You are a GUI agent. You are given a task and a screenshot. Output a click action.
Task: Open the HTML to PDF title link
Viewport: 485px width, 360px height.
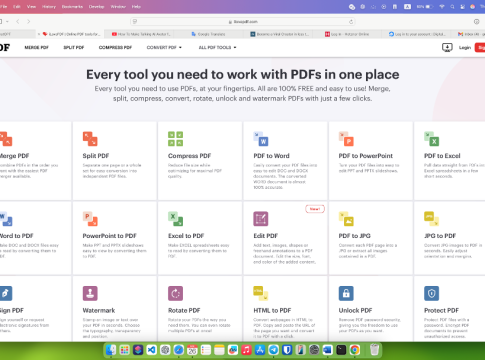coord(272,310)
